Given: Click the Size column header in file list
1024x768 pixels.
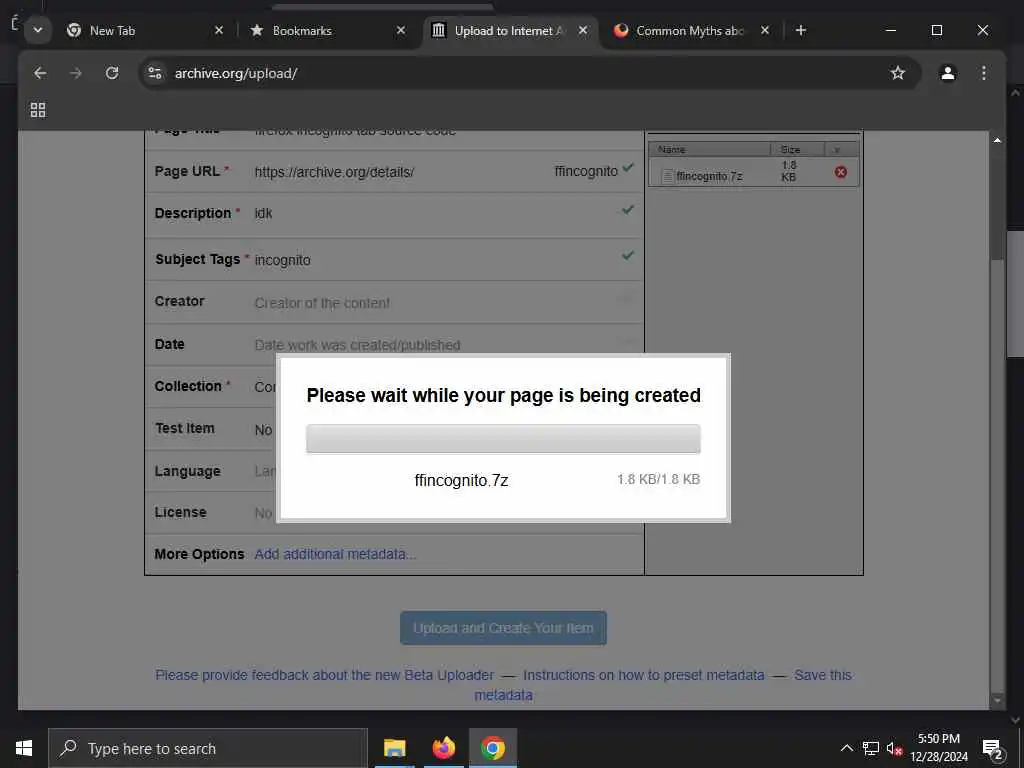Looking at the screenshot, I should point(797,149).
